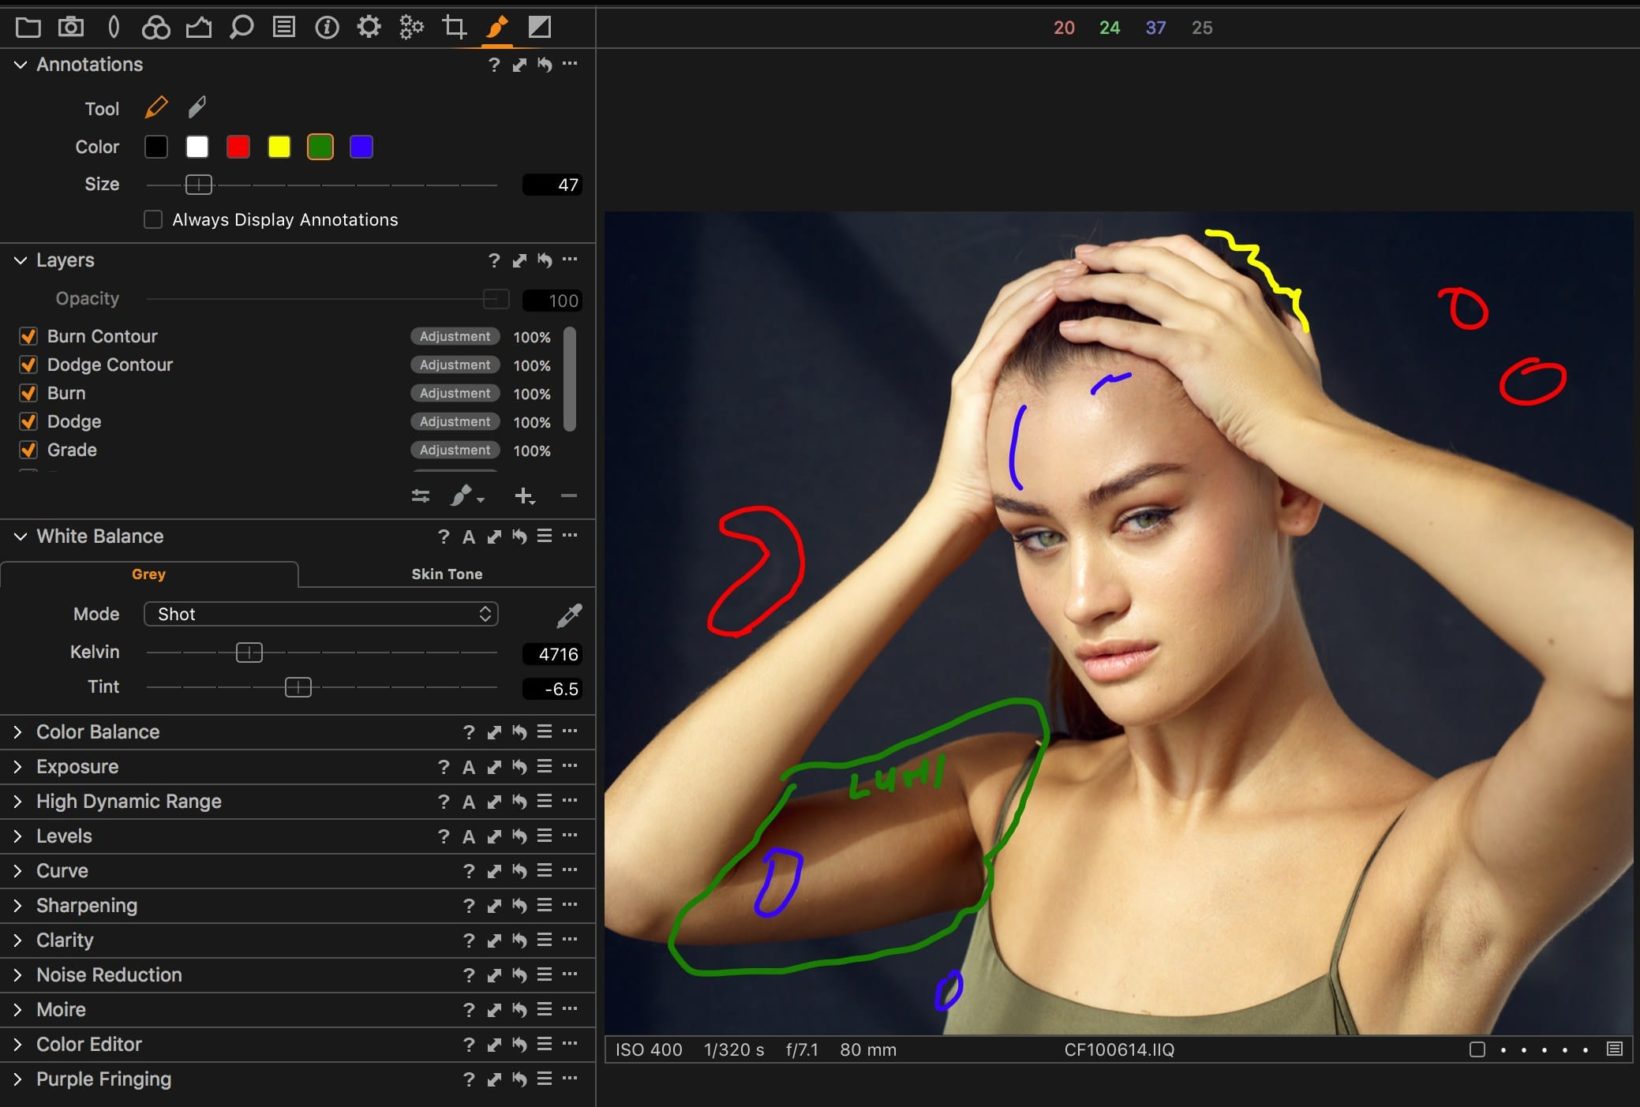1640x1107 pixels.
Task: Open the Details magnifier tool tab
Action: click(241, 27)
